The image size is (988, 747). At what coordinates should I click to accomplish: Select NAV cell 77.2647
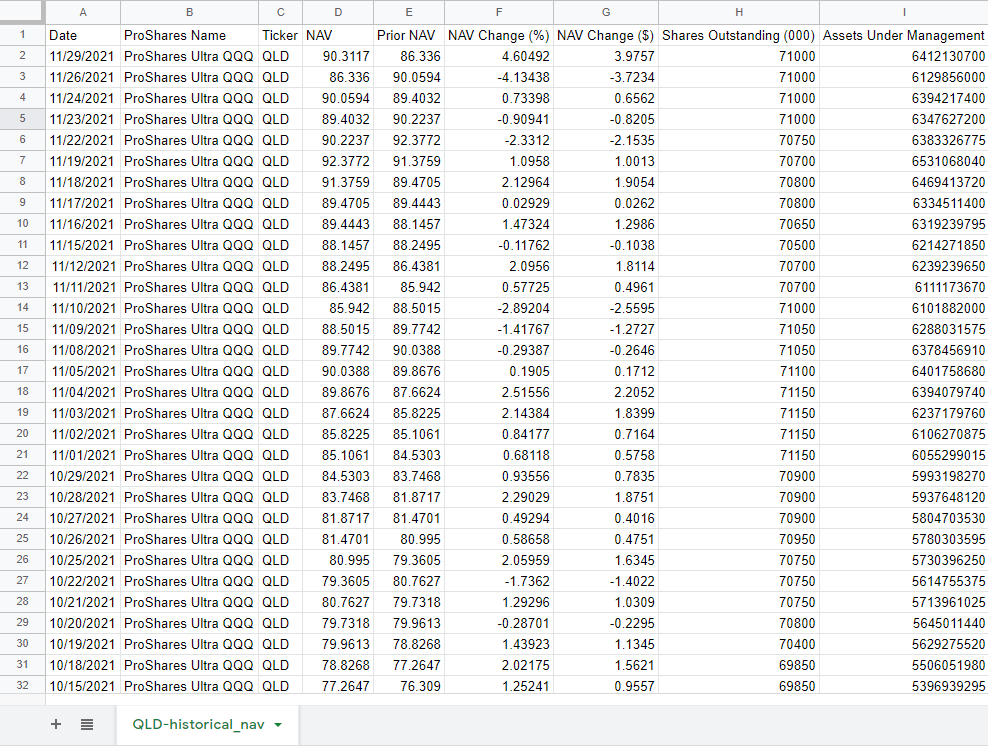tap(338, 686)
